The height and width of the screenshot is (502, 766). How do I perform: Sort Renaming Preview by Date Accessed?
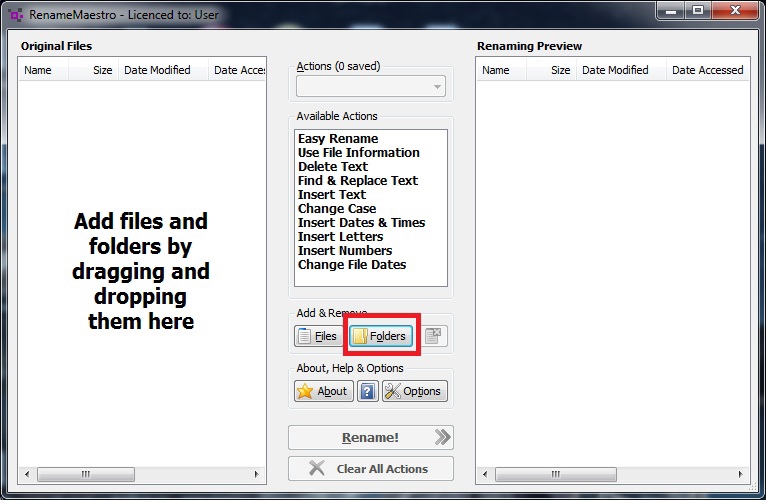tap(707, 70)
